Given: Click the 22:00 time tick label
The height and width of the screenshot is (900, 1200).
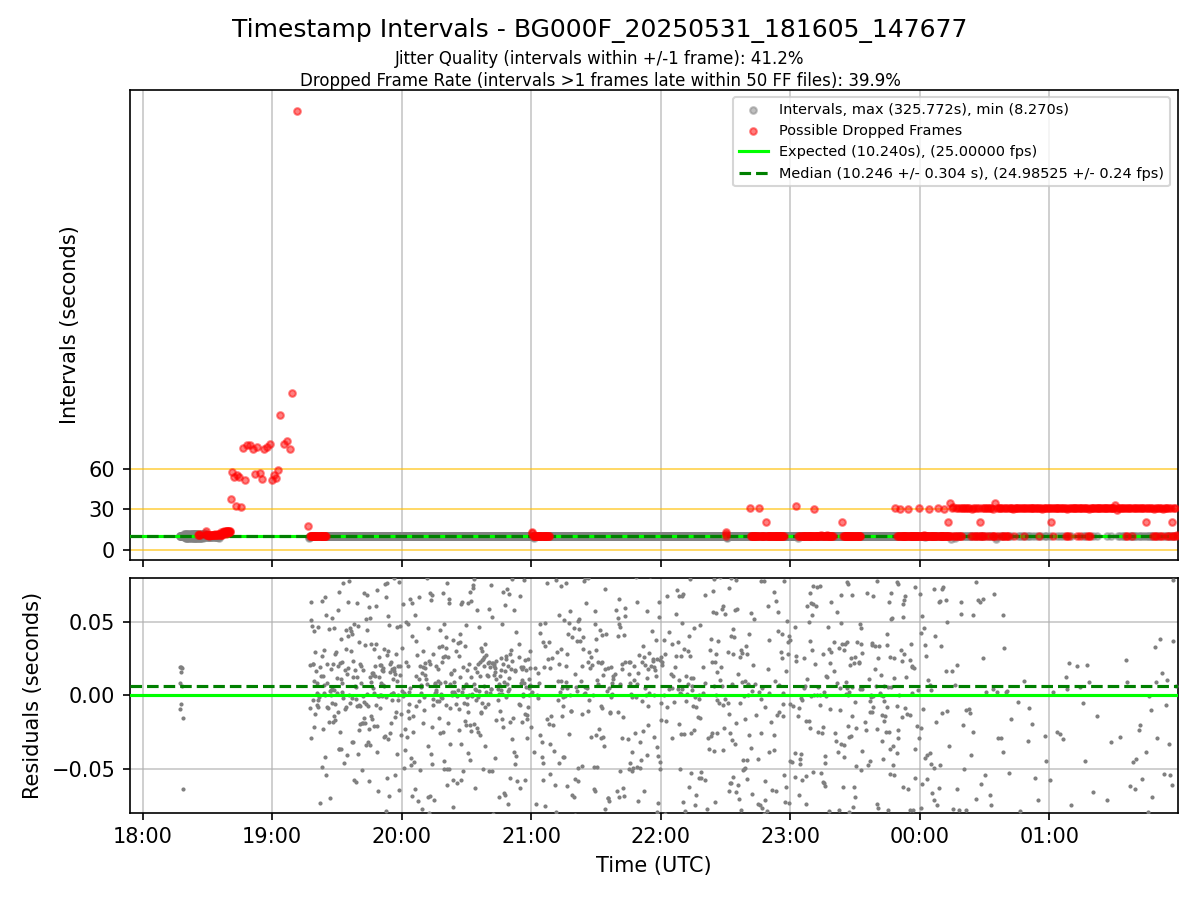Looking at the screenshot, I should 661,833.
